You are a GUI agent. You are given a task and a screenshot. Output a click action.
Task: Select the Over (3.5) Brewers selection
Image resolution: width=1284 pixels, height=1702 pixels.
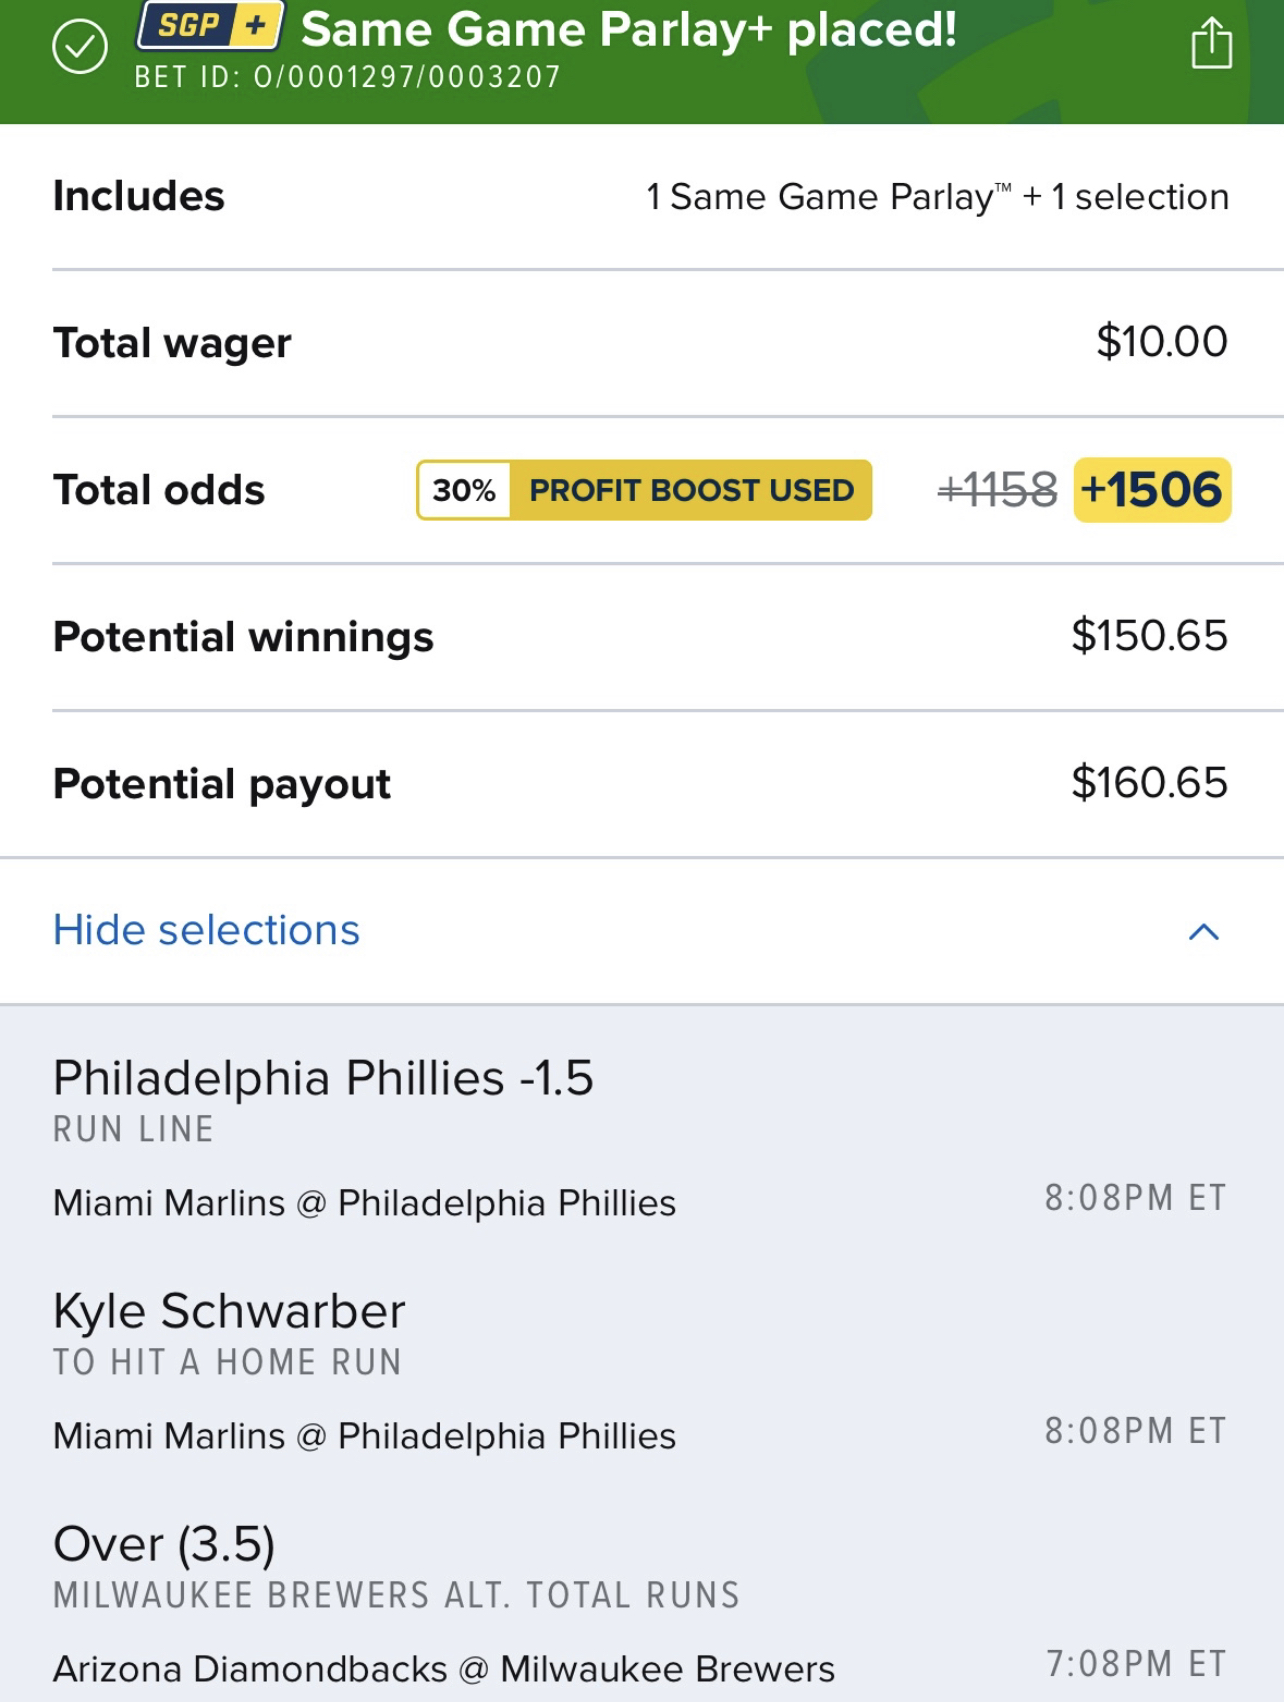(x=164, y=1544)
